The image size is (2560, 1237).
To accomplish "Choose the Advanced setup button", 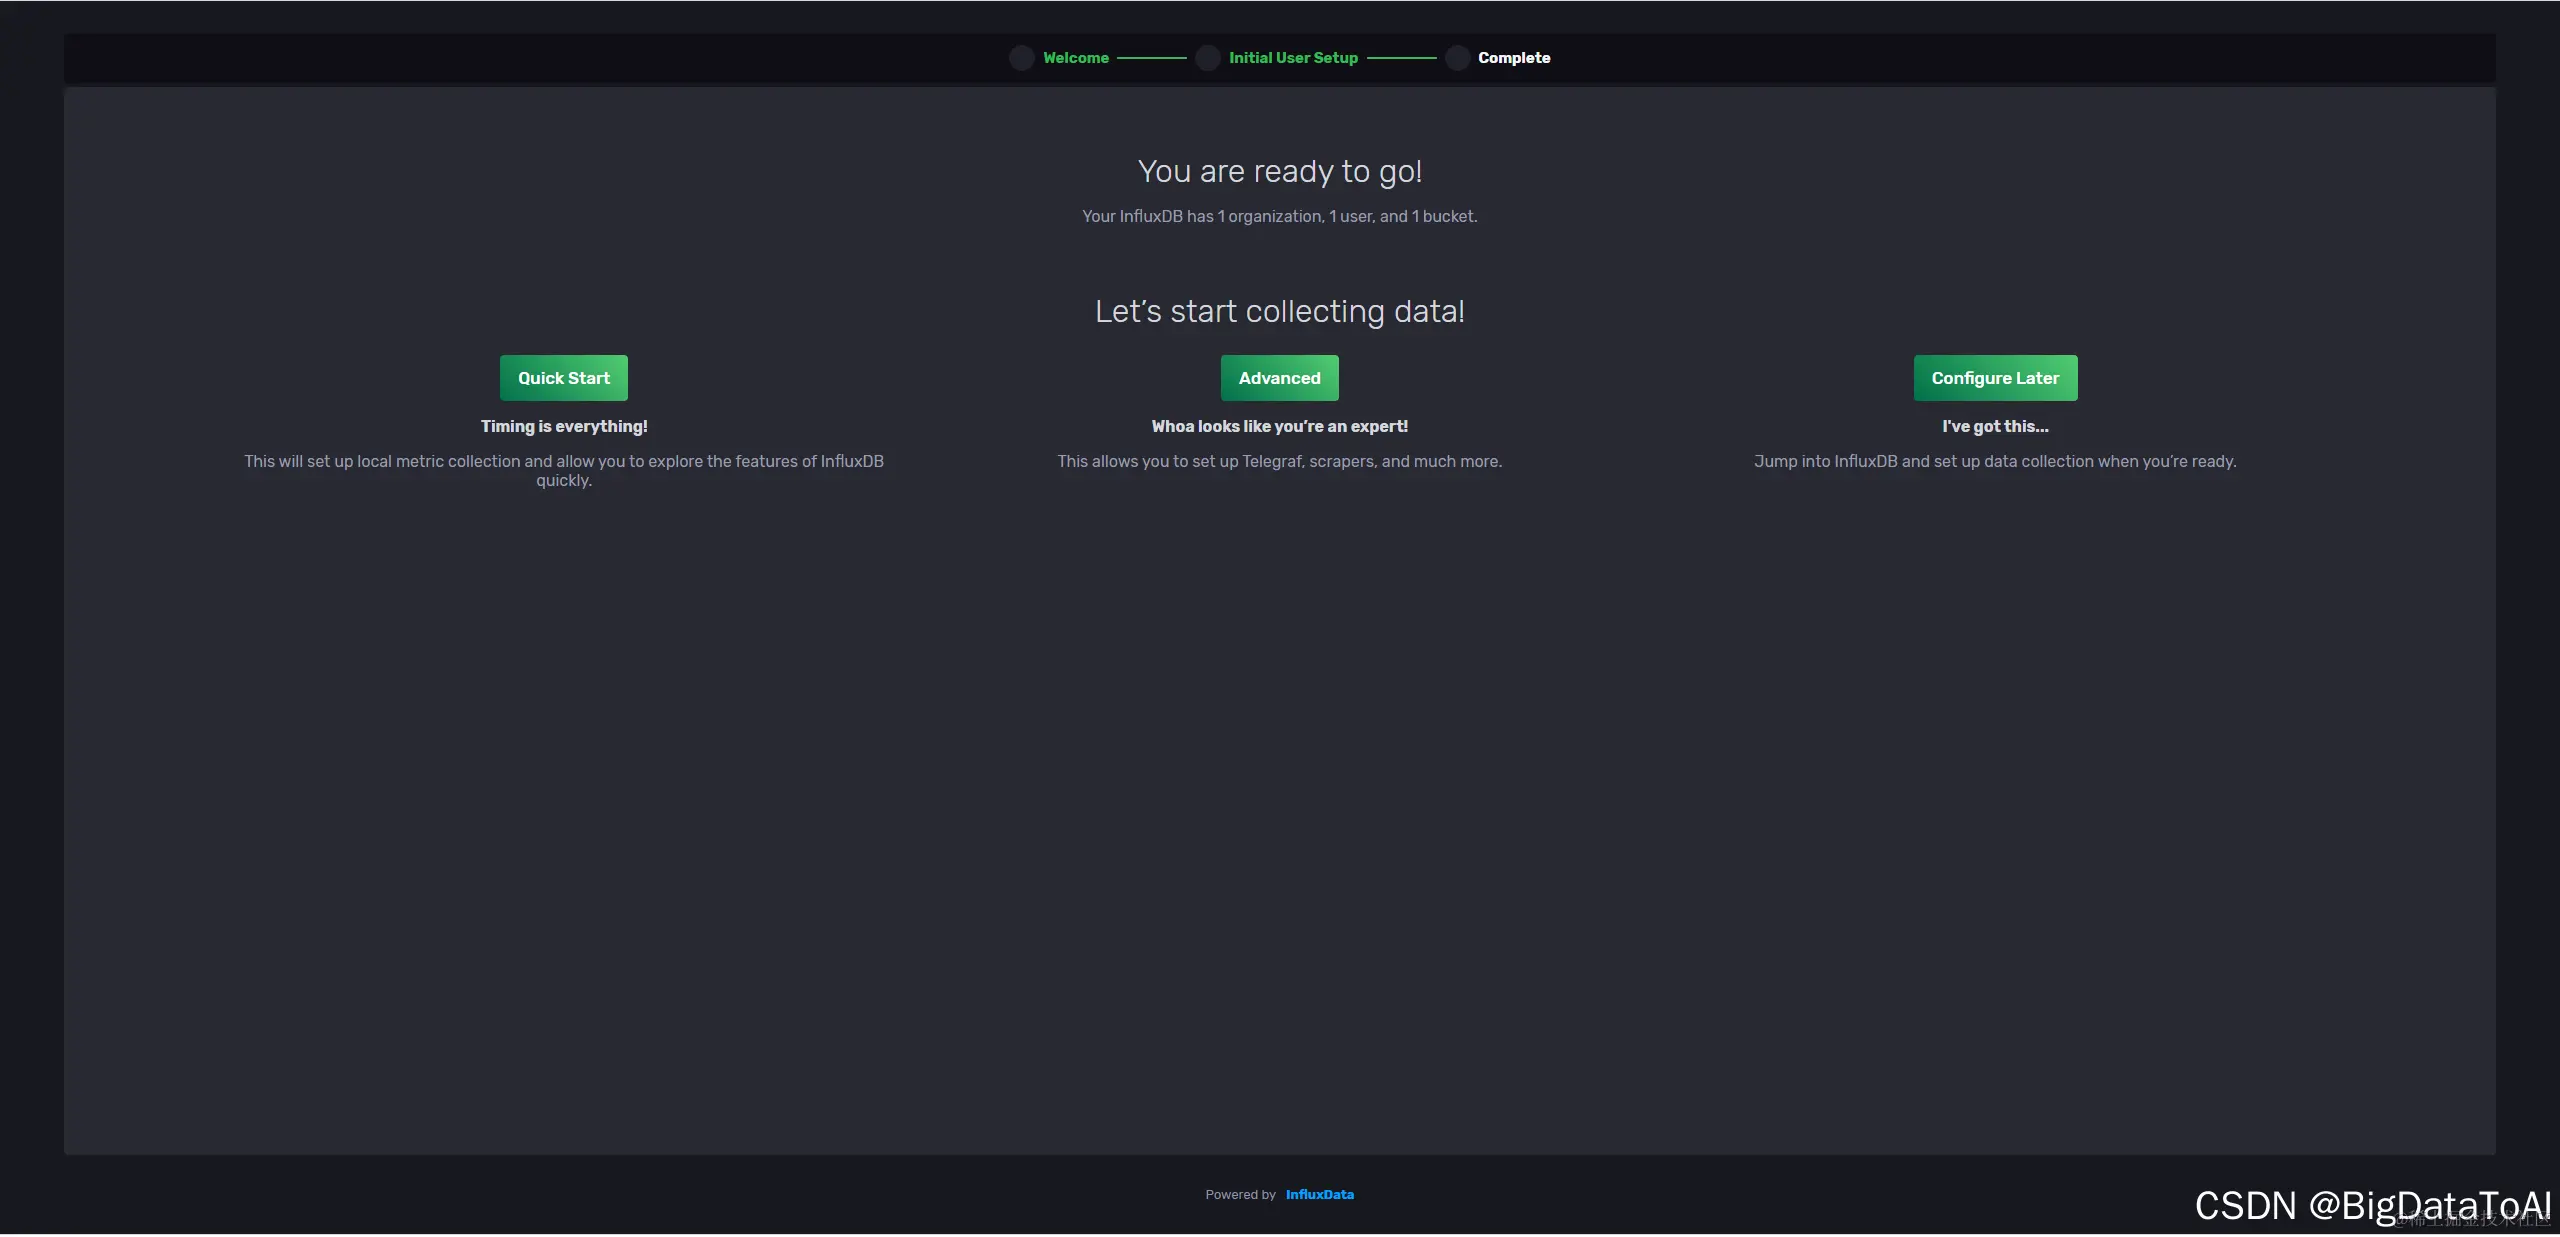I will tap(1279, 378).
